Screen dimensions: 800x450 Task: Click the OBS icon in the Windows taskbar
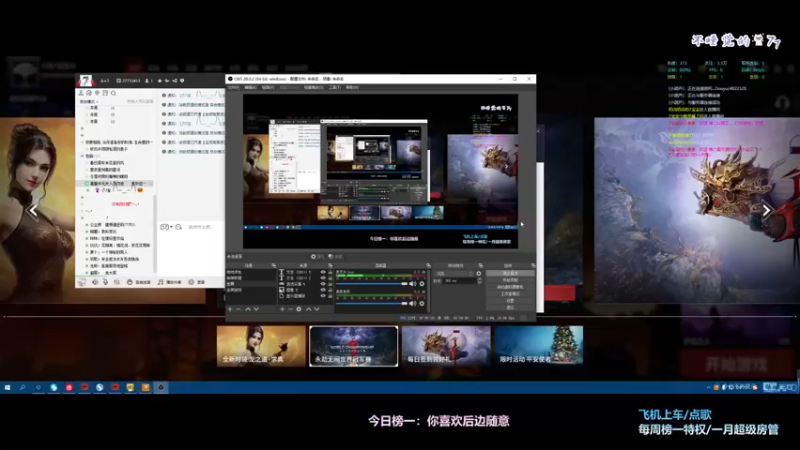coord(161,388)
